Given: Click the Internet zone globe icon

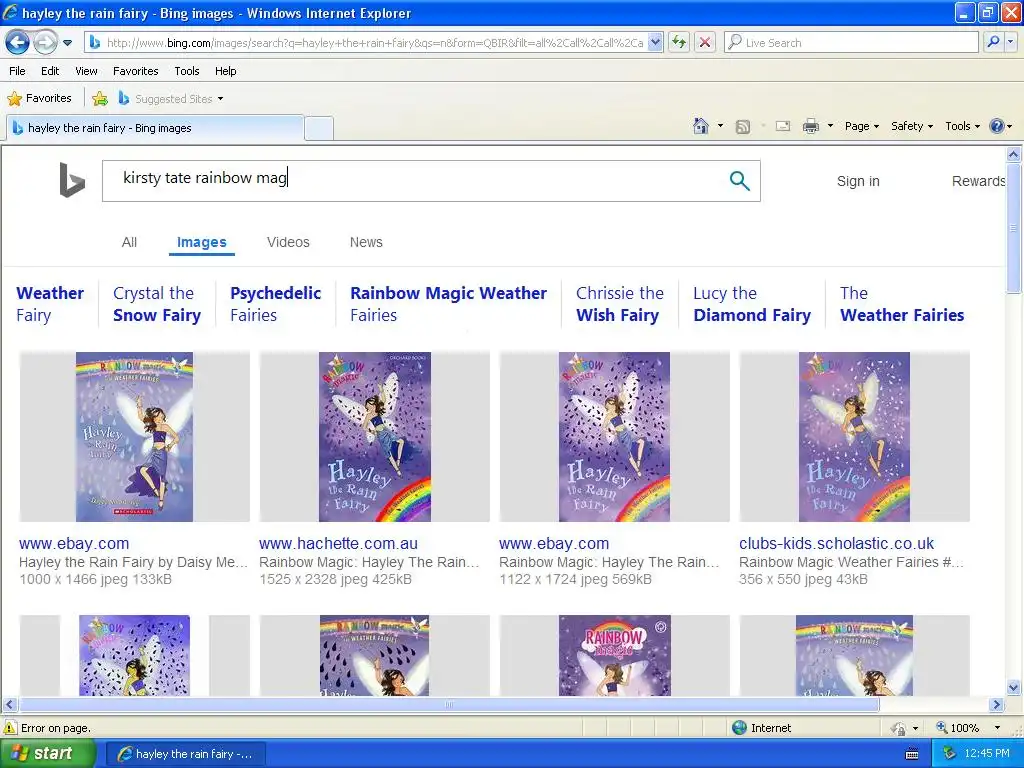Looking at the screenshot, I should pyautogui.click(x=739, y=728).
